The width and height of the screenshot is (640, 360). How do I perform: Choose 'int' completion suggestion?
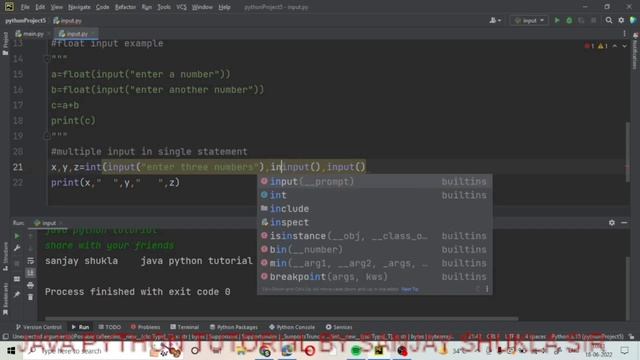(x=374, y=195)
